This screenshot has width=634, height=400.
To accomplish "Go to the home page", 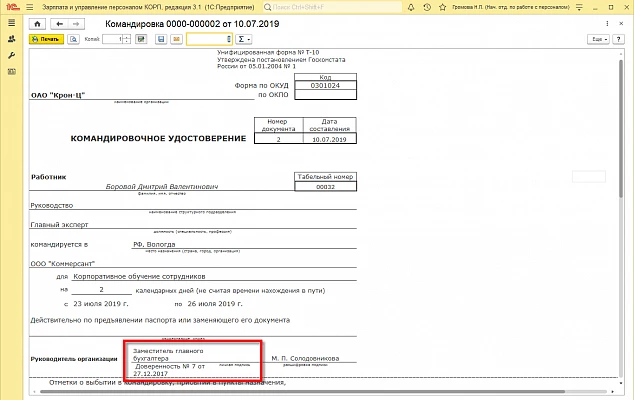I will [x=37, y=24].
